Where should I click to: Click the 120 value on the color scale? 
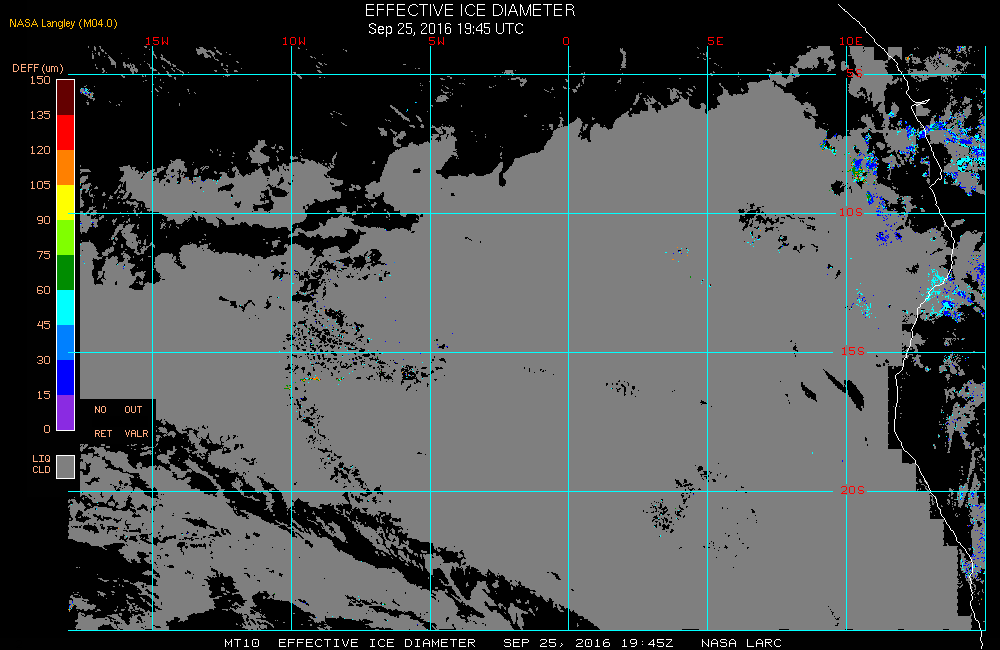pos(40,151)
